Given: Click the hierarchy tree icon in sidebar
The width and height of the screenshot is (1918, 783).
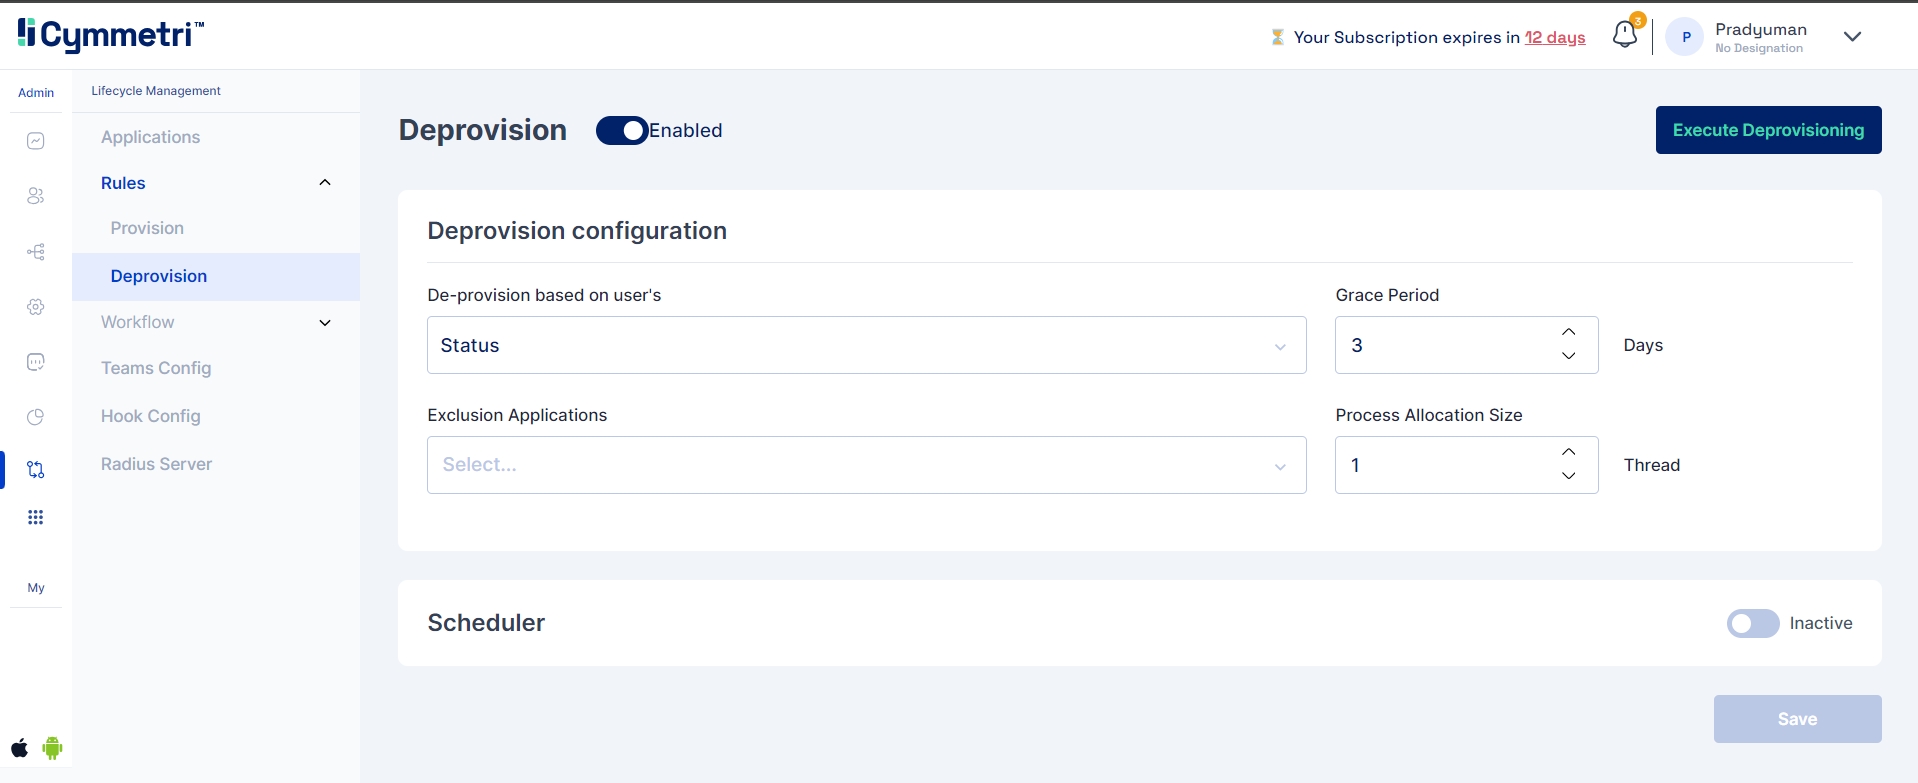Looking at the screenshot, I should pos(36,252).
